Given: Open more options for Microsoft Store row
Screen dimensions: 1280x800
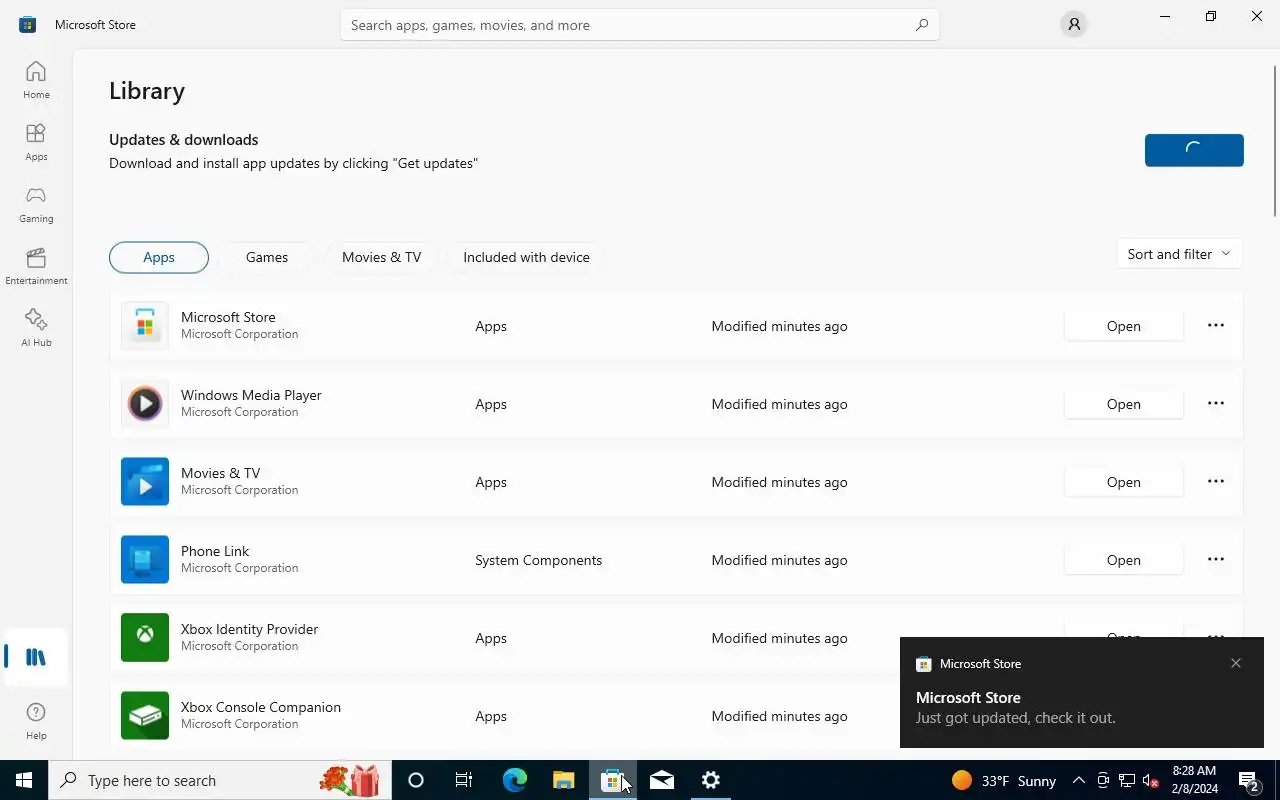Looking at the screenshot, I should 1216,325.
